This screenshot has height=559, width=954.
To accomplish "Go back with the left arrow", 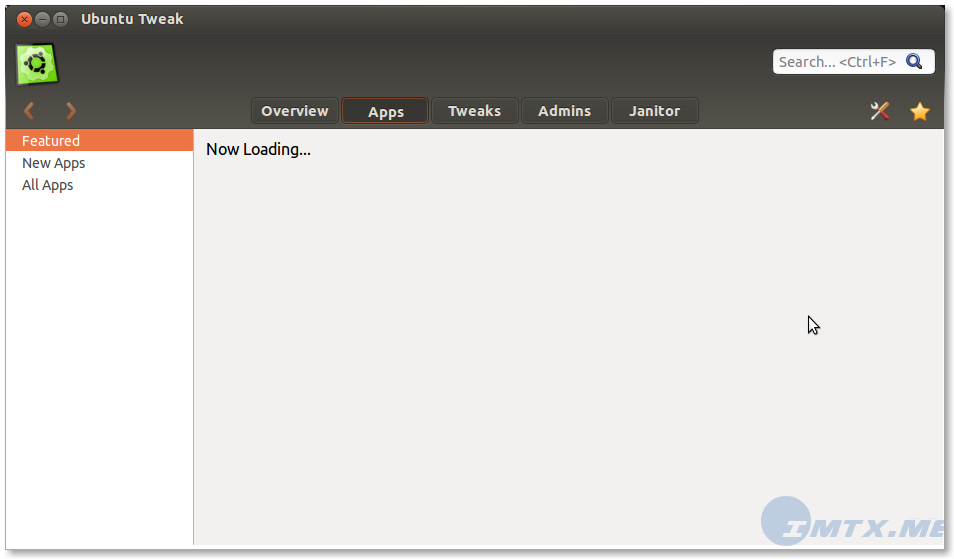I will (29, 111).
